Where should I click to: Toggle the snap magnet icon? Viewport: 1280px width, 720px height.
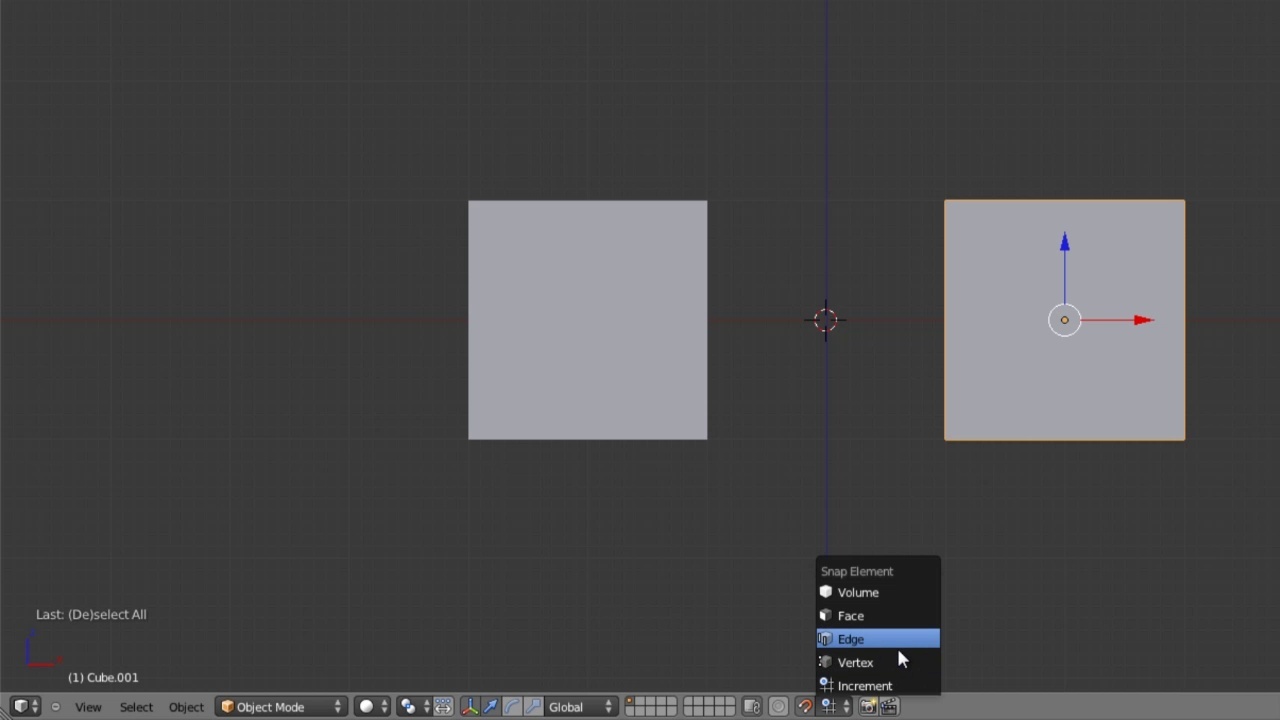point(805,707)
